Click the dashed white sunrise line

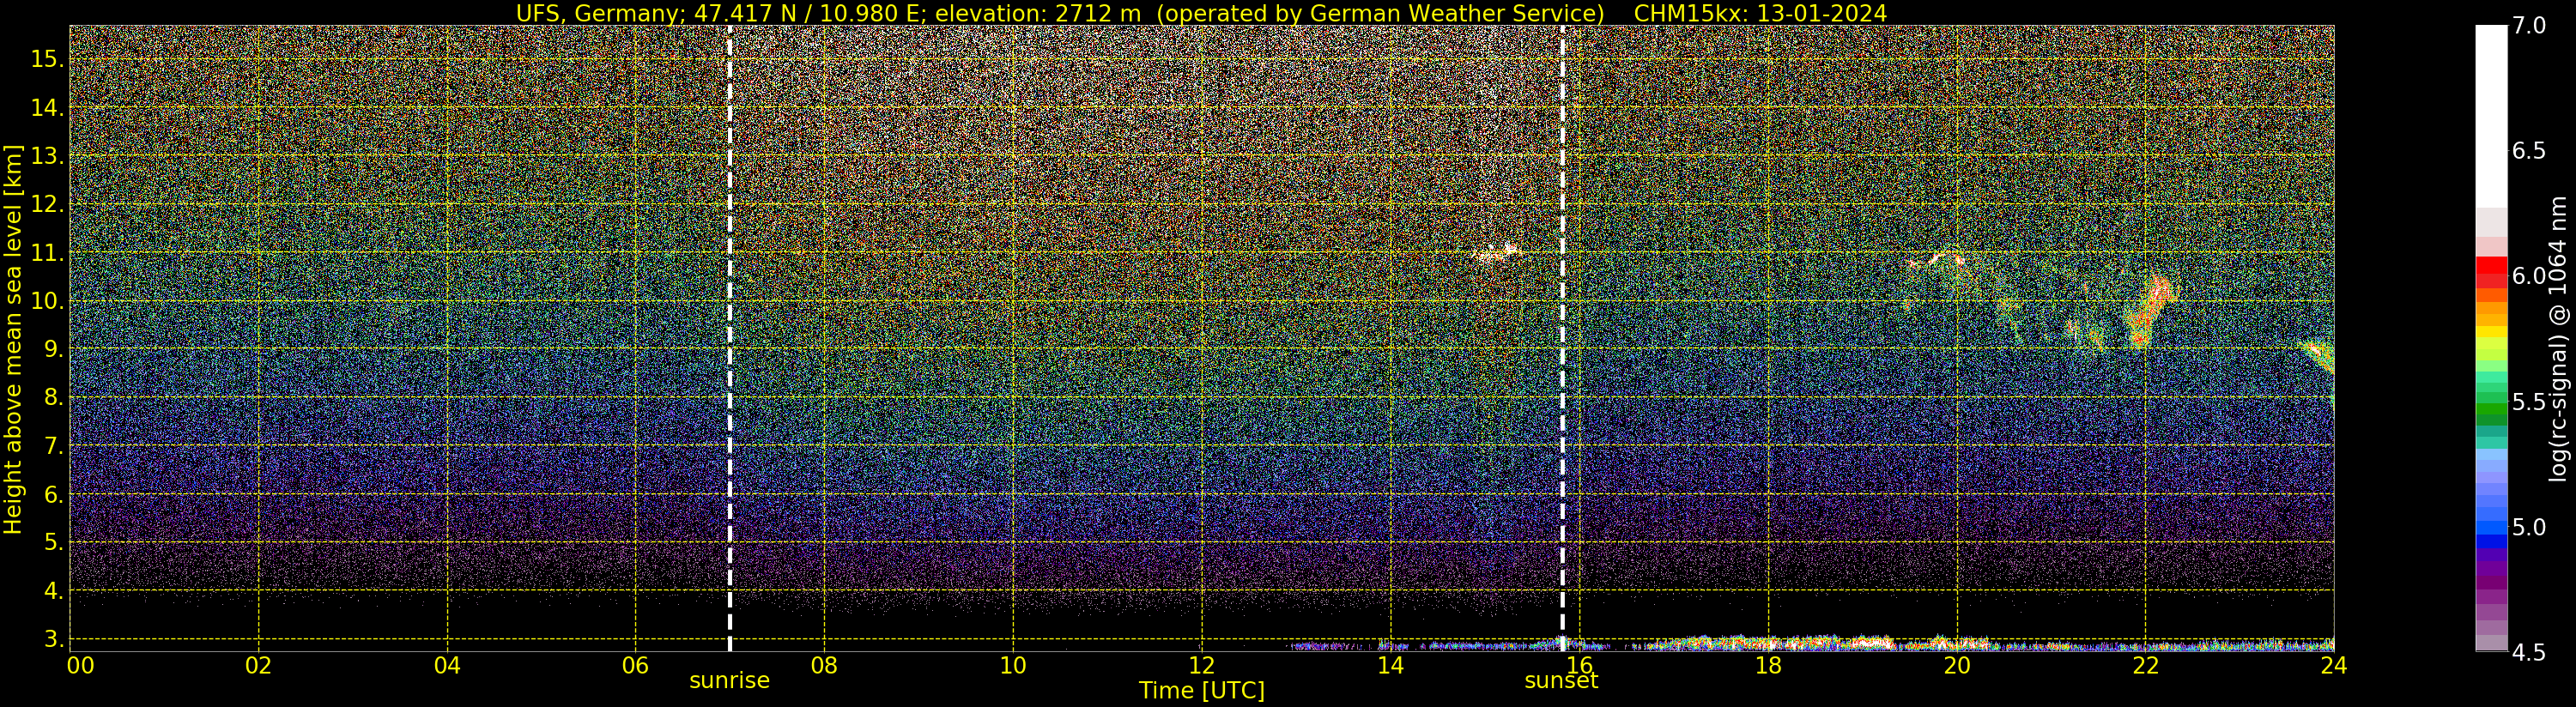click(x=730, y=338)
